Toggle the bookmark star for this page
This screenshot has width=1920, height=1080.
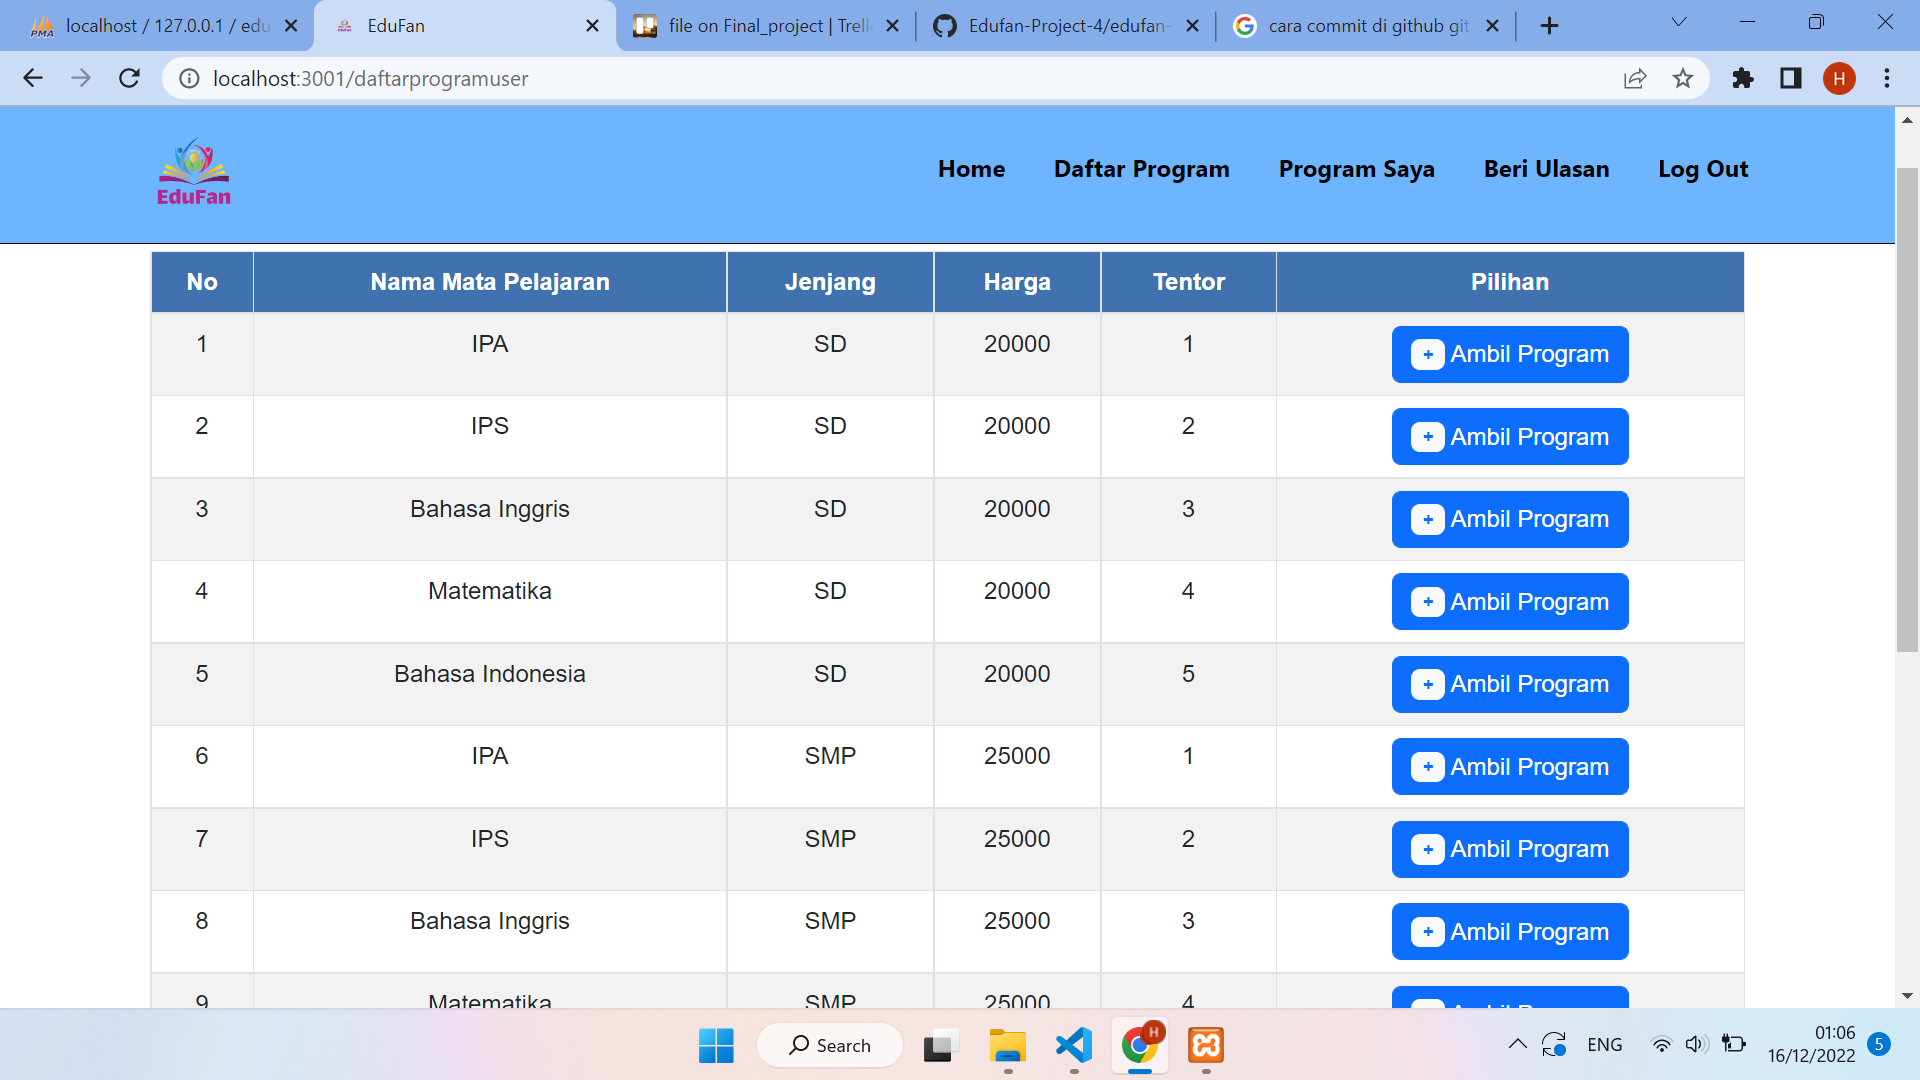tap(1683, 78)
